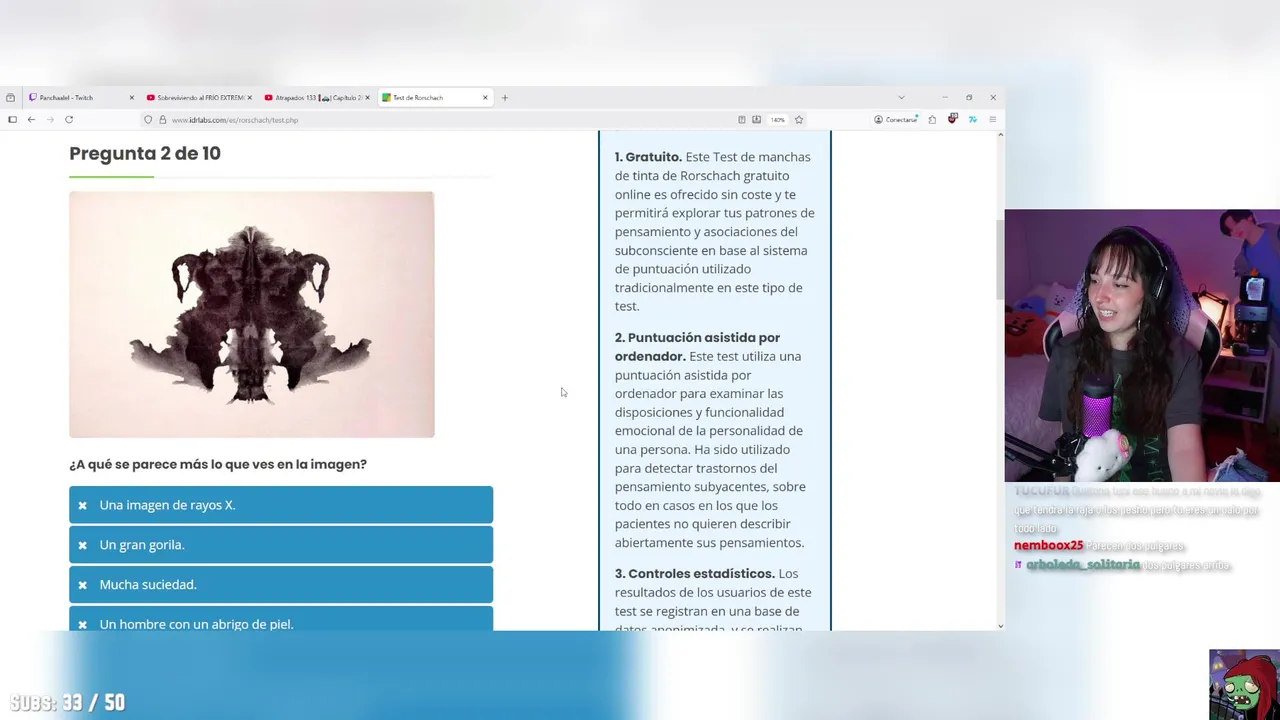This screenshot has height=720, width=1280.
Task: Click scrollbar down arrow at page bottom
Action: pos(1000,626)
